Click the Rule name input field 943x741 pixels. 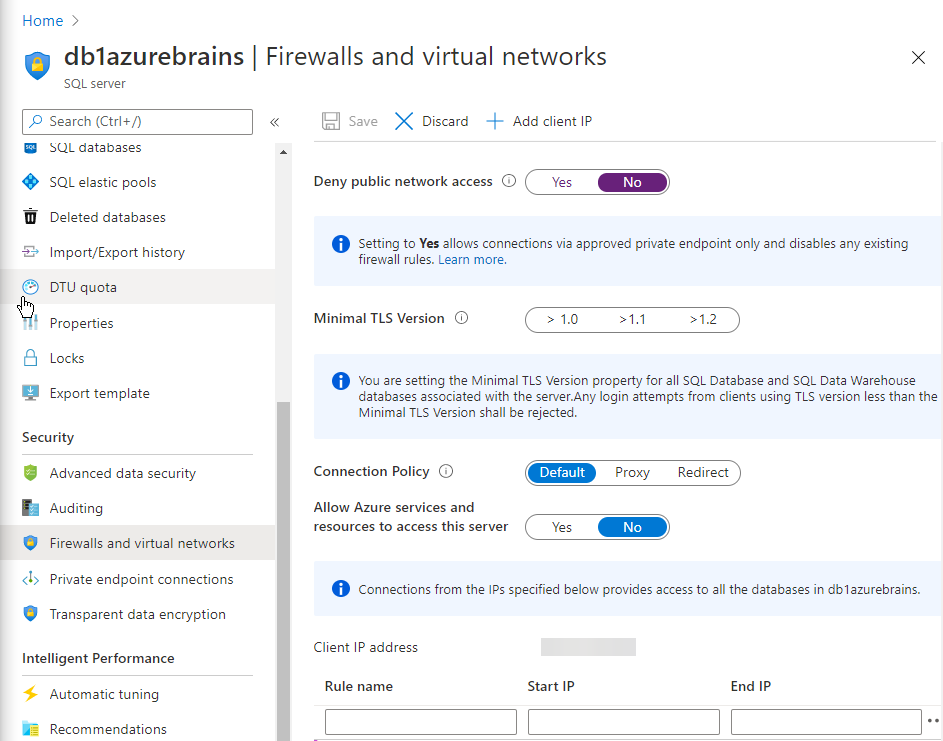(420, 722)
